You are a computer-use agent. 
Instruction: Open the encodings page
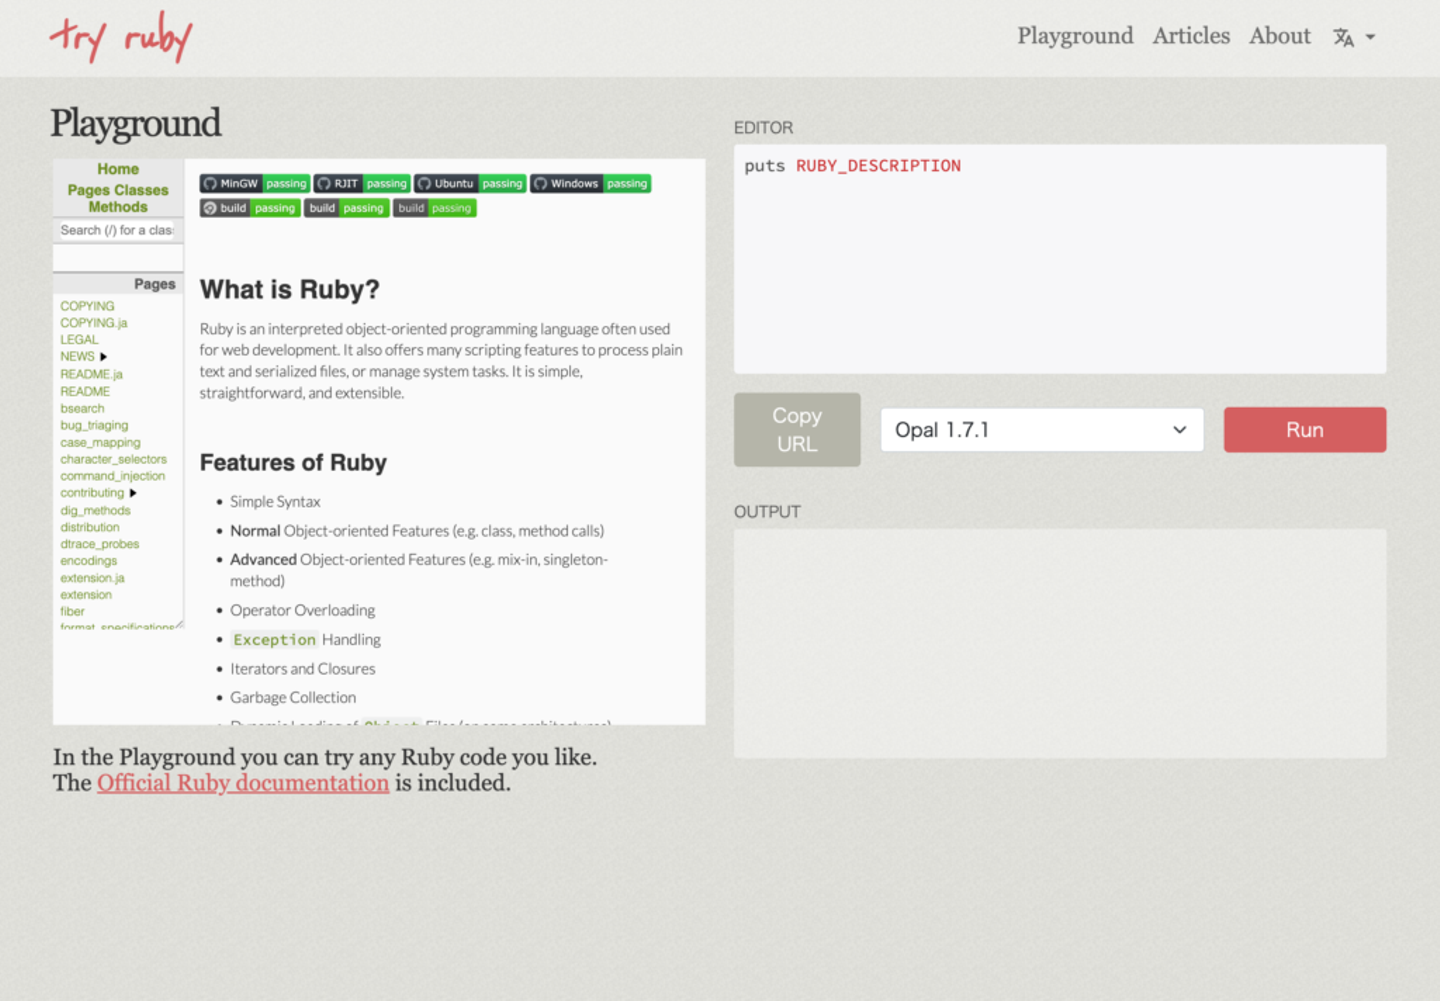(x=88, y=561)
